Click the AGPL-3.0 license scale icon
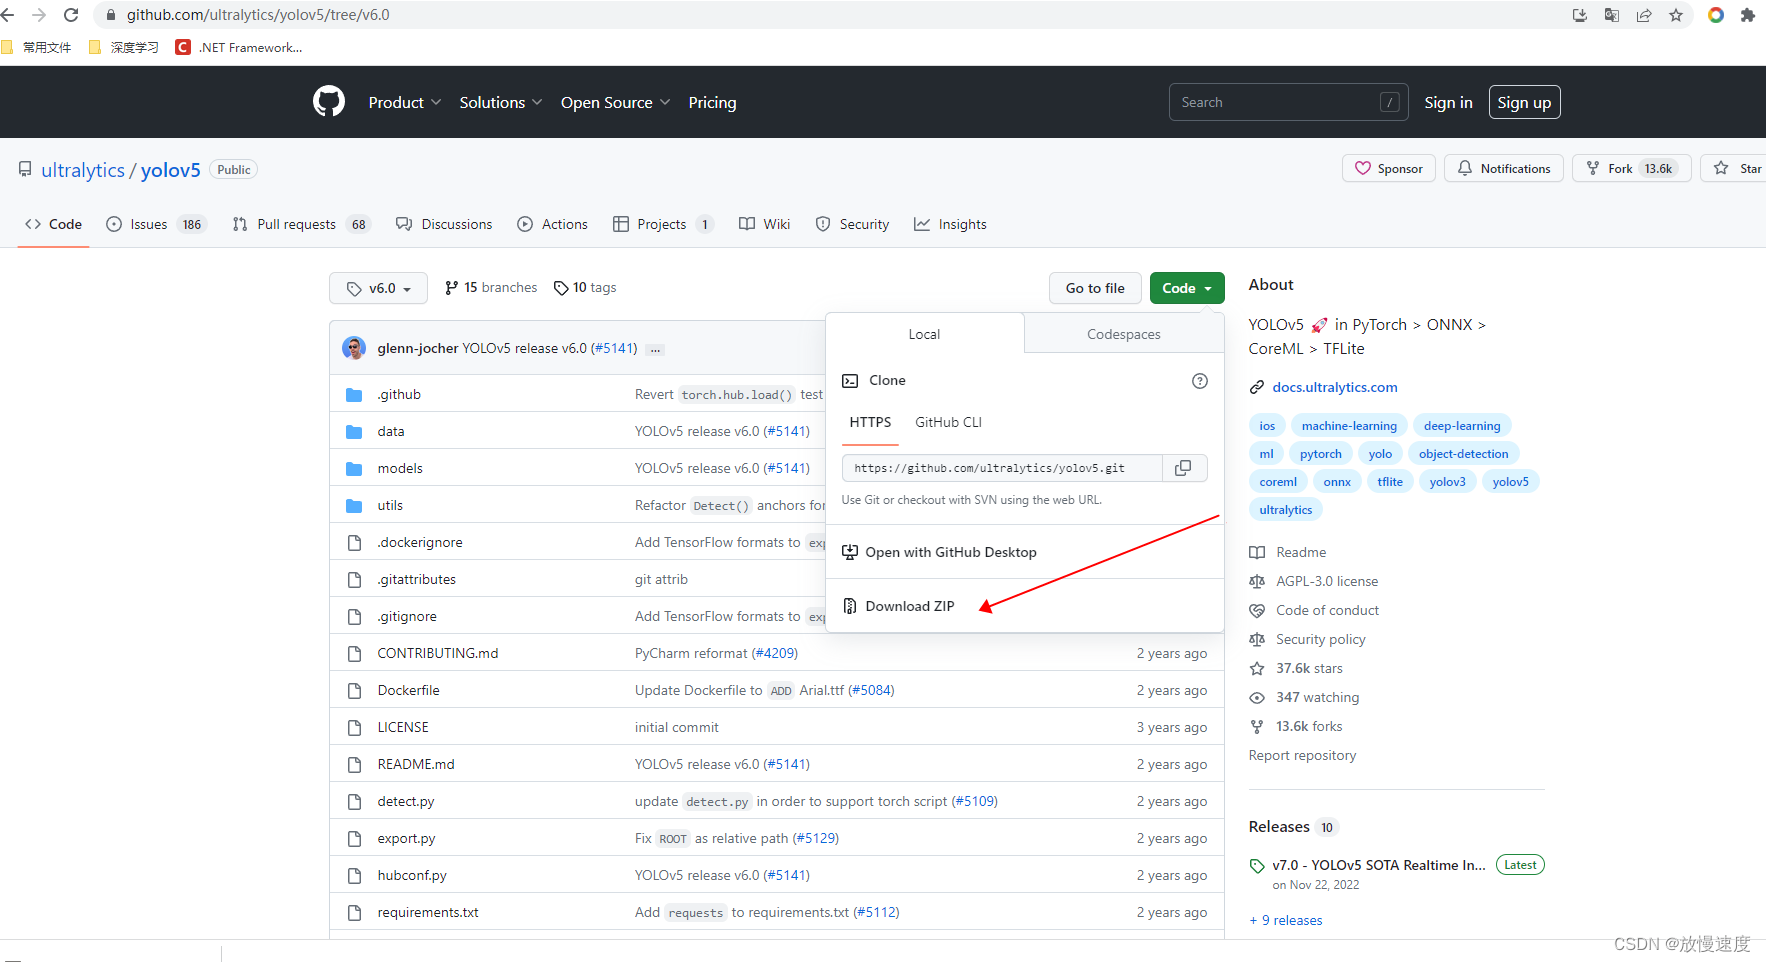Image resolution: width=1766 pixels, height=962 pixels. pyautogui.click(x=1257, y=582)
